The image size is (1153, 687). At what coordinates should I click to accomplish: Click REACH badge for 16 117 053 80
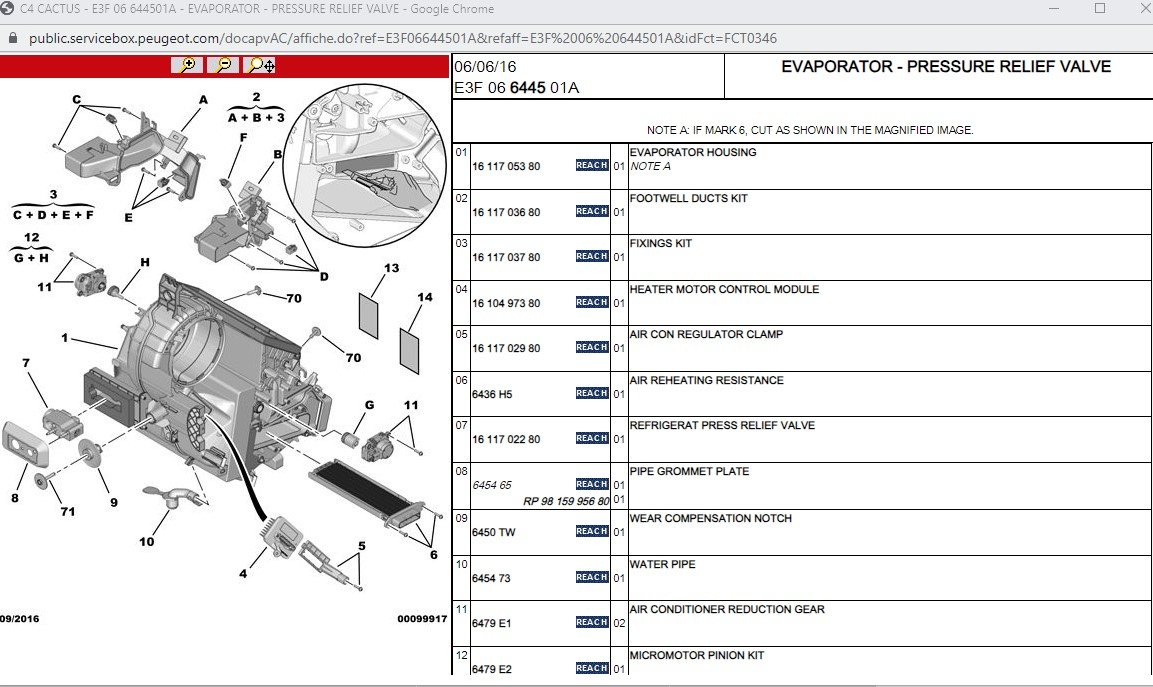point(592,165)
